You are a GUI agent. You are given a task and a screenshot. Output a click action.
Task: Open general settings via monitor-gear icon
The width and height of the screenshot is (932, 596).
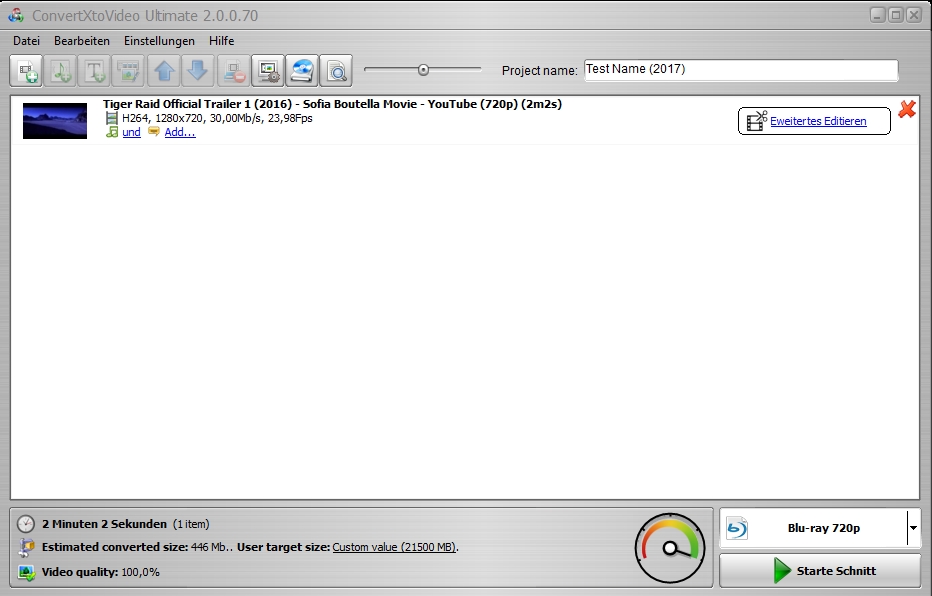click(x=268, y=71)
